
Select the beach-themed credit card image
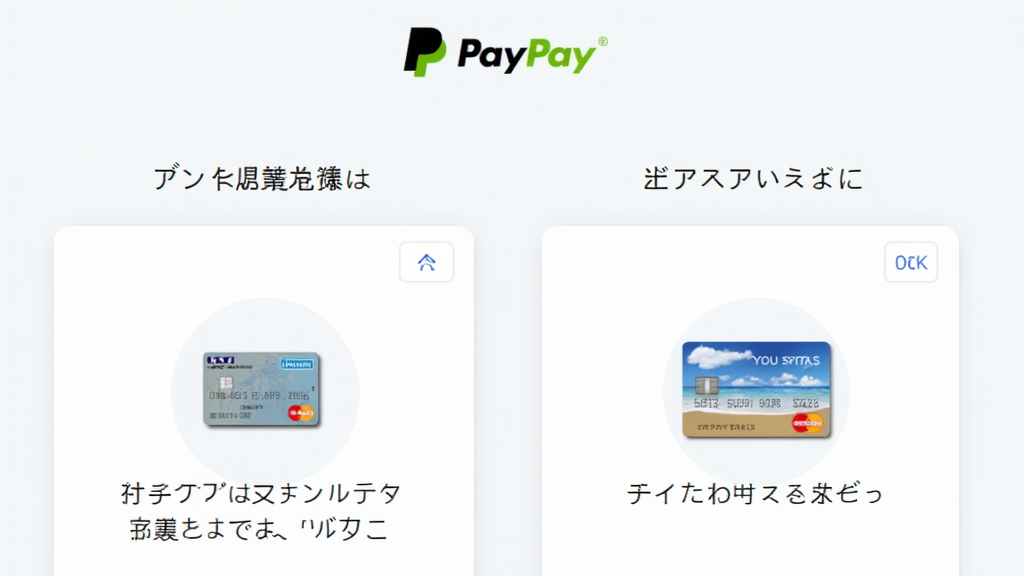tap(756, 389)
